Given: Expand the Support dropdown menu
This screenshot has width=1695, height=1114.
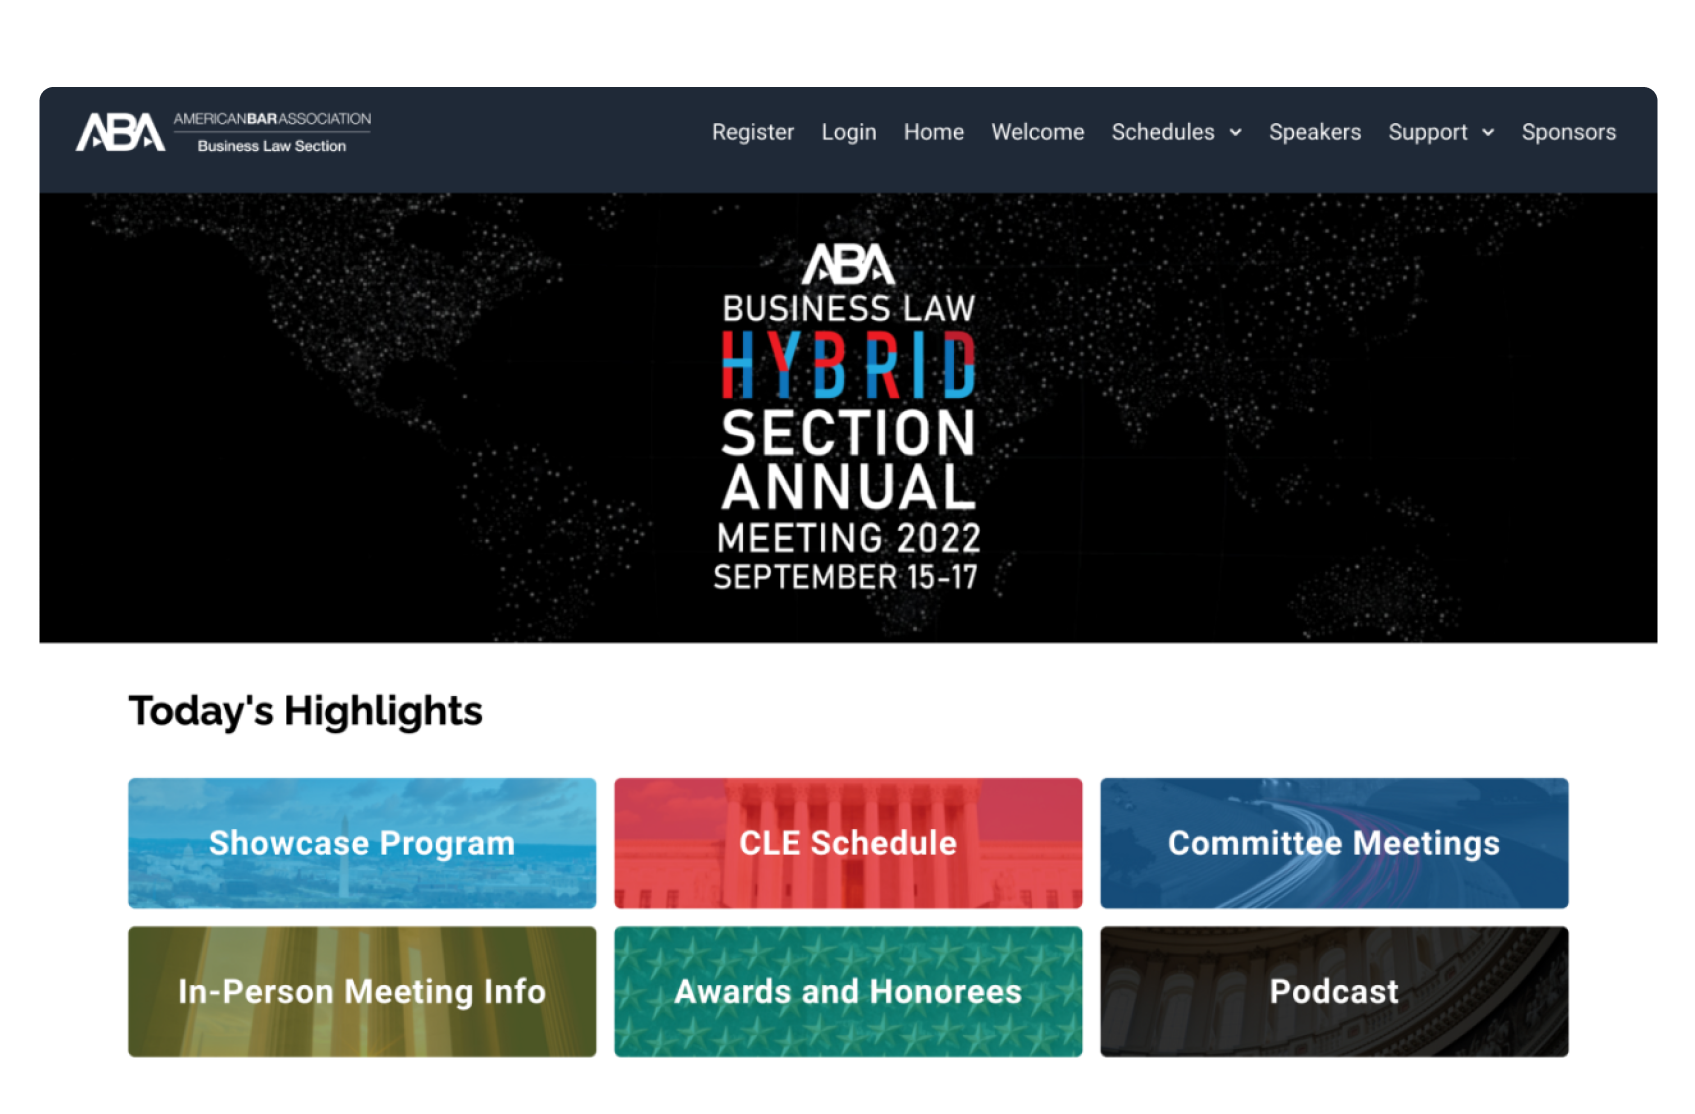Looking at the screenshot, I should pos(1429,132).
